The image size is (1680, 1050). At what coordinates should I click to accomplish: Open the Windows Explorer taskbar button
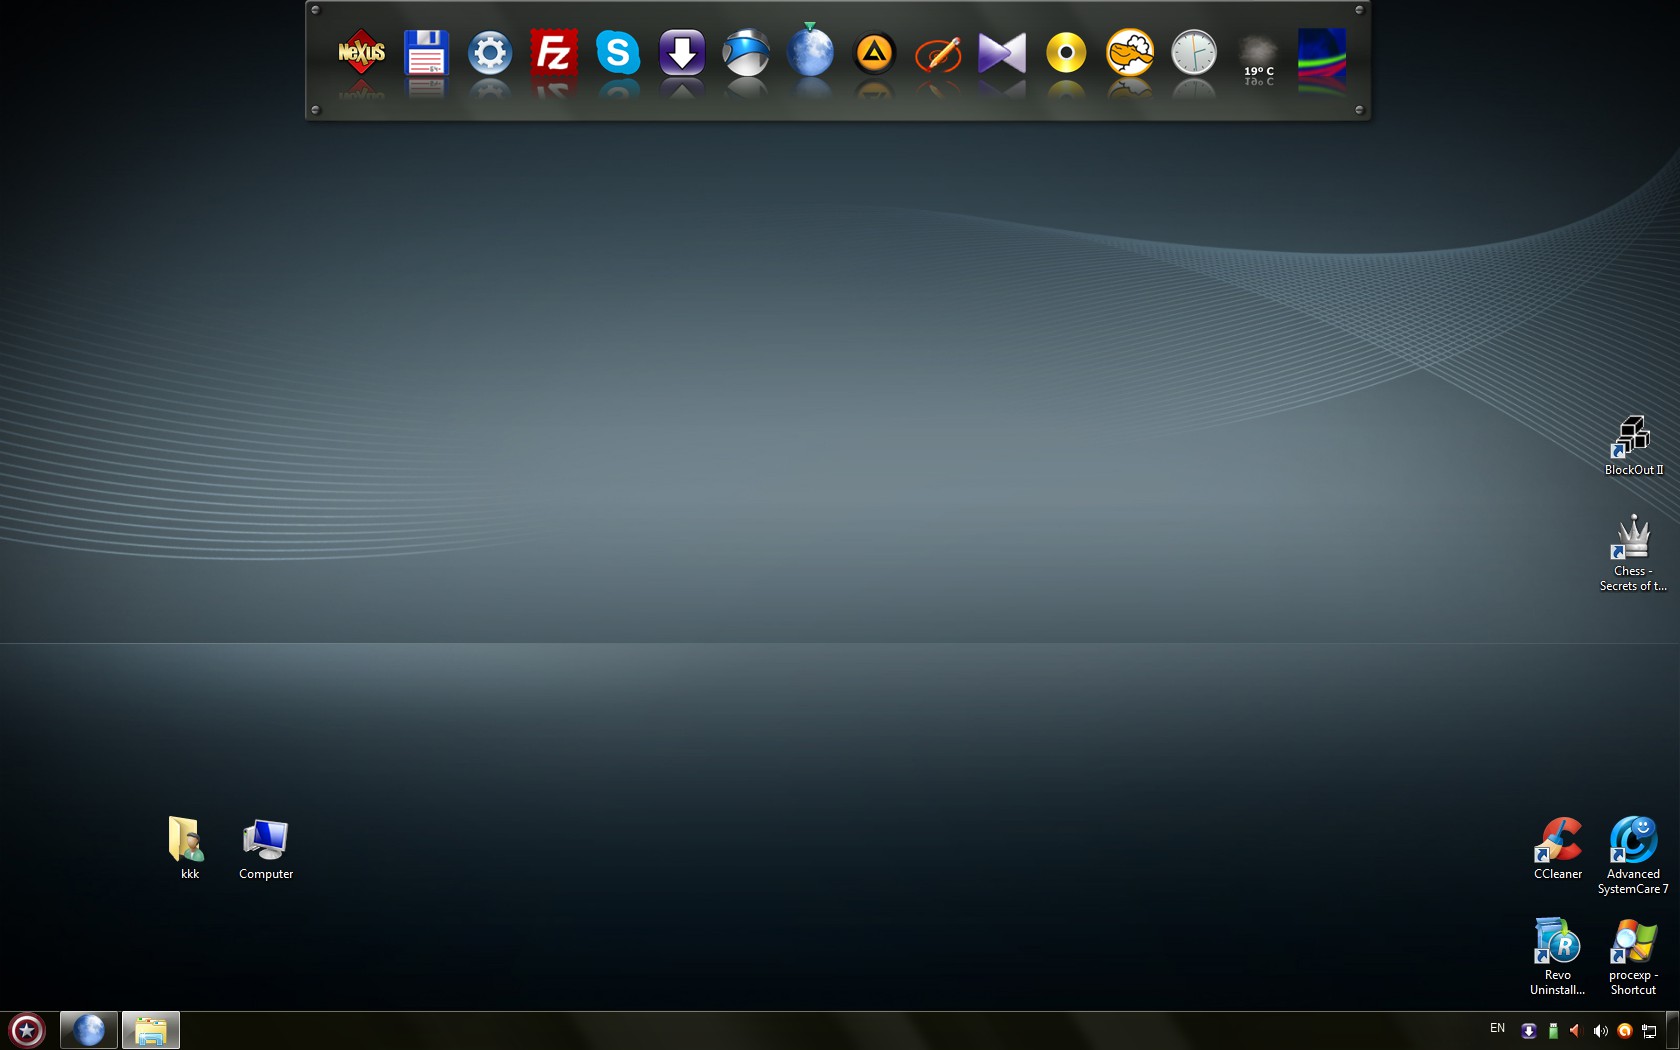[x=151, y=1030]
